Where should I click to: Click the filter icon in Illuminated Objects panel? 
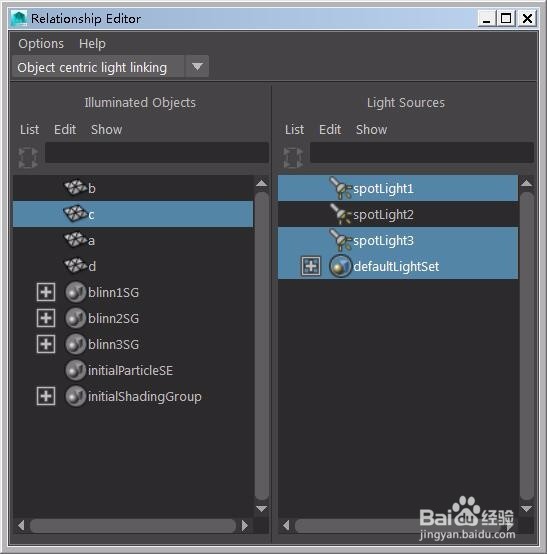pos(28,157)
